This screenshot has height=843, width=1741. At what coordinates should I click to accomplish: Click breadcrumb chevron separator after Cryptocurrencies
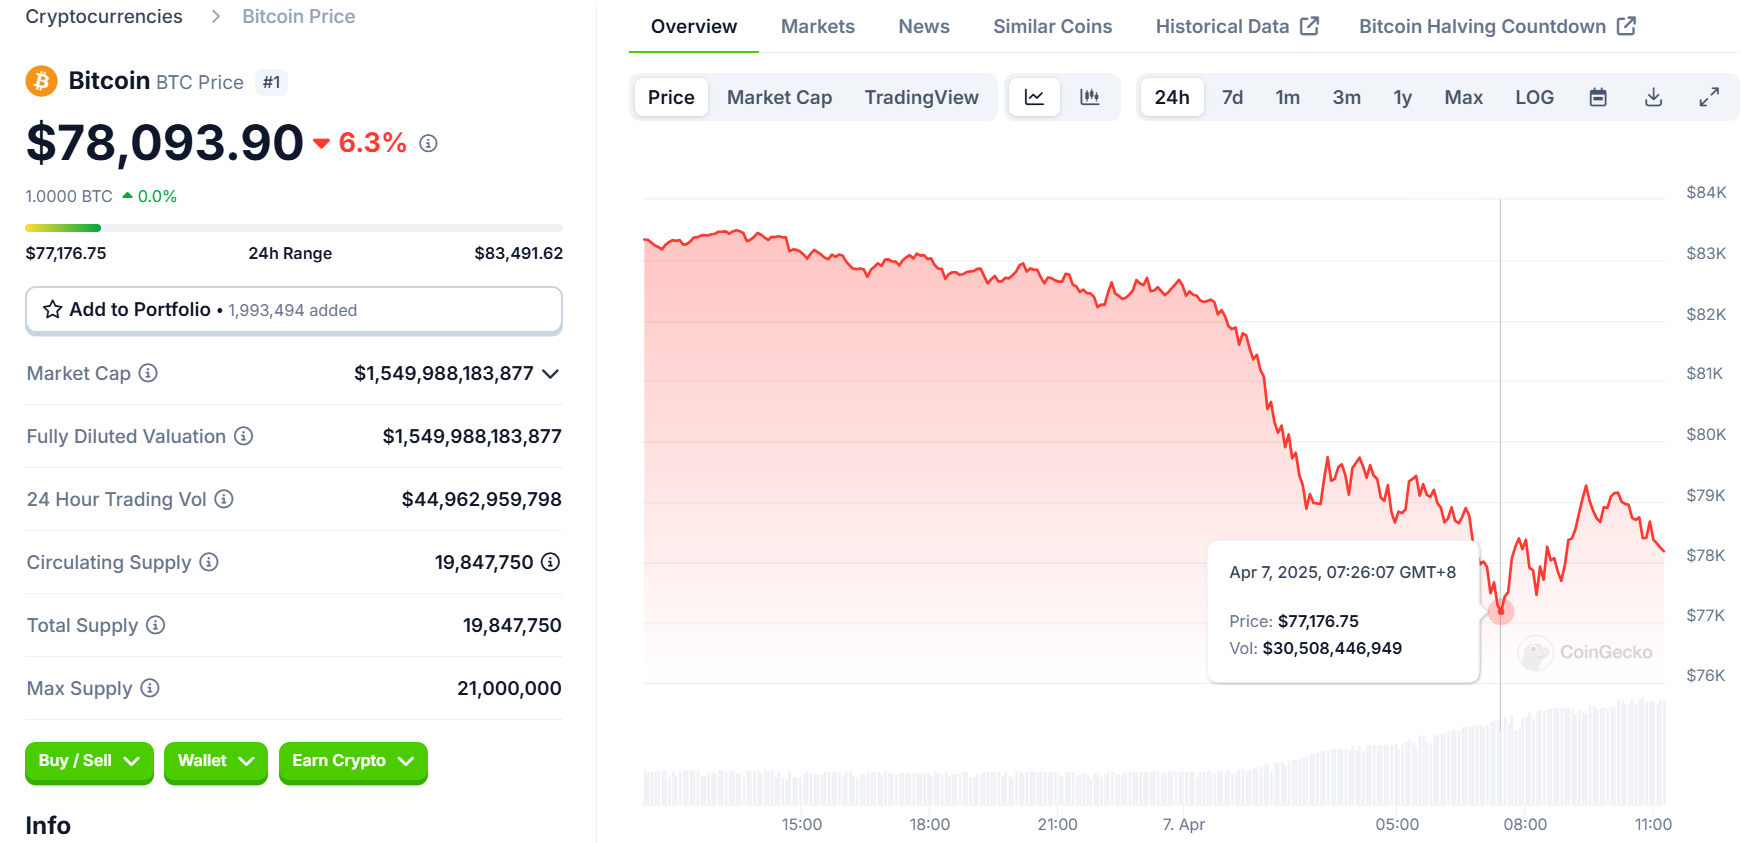click(215, 17)
